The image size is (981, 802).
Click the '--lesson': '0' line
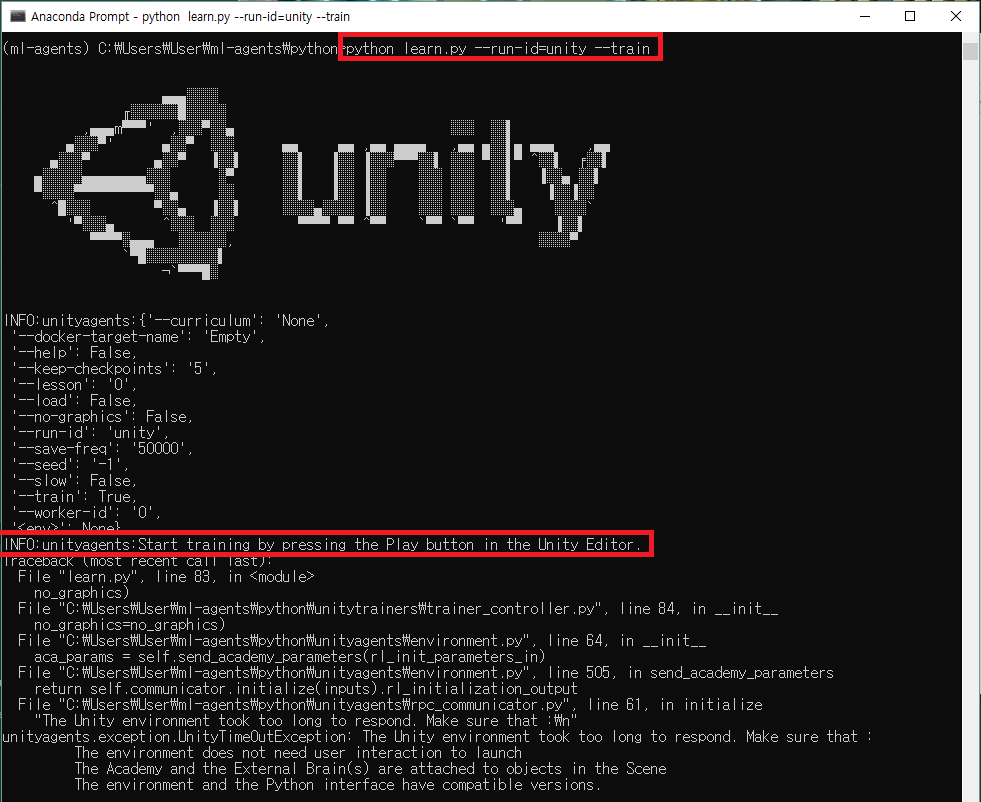74,385
